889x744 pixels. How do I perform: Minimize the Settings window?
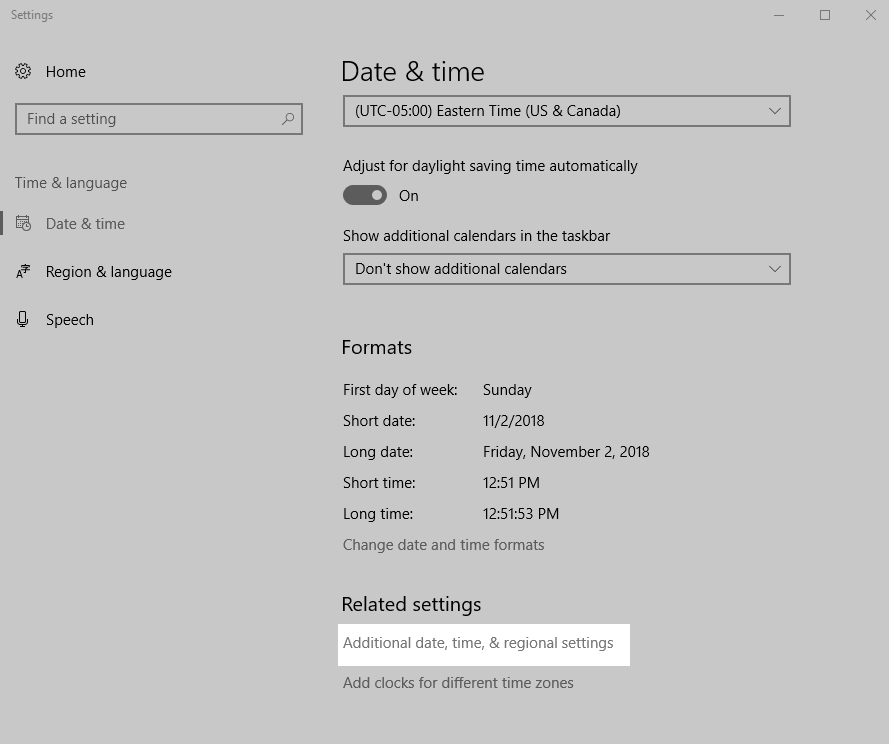coord(779,15)
